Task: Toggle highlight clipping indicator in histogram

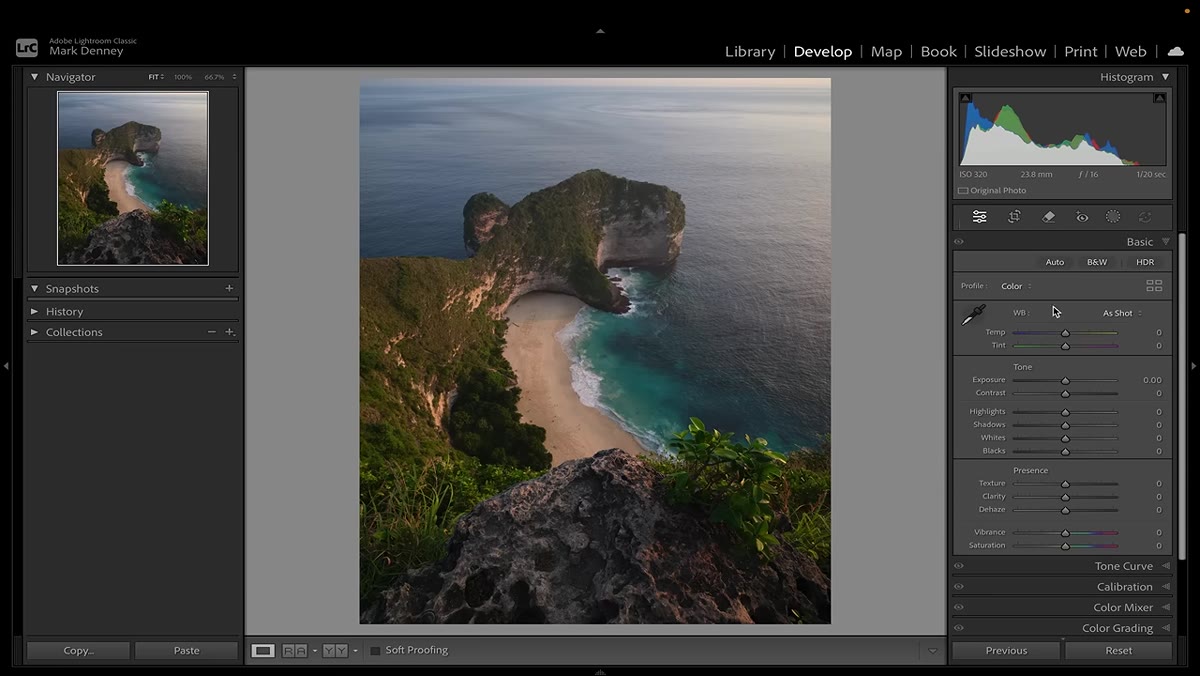Action: click(x=1159, y=98)
